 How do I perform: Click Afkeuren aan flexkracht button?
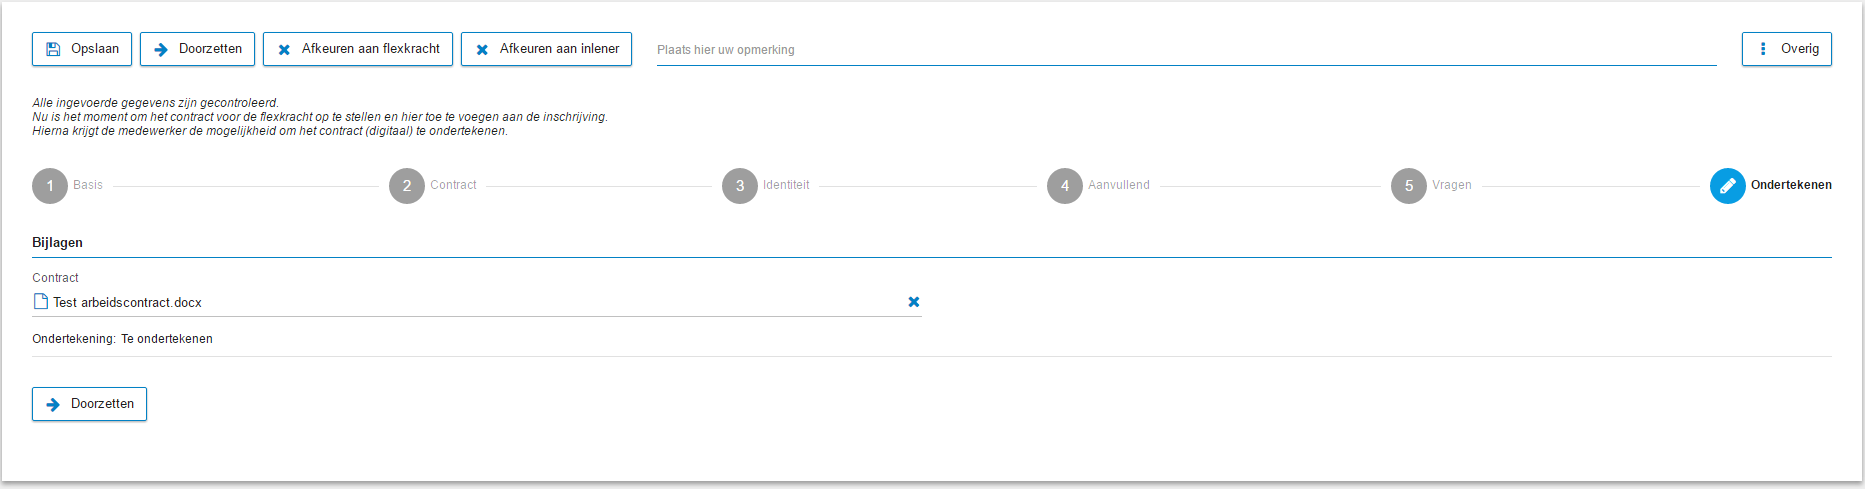(358, 49)
